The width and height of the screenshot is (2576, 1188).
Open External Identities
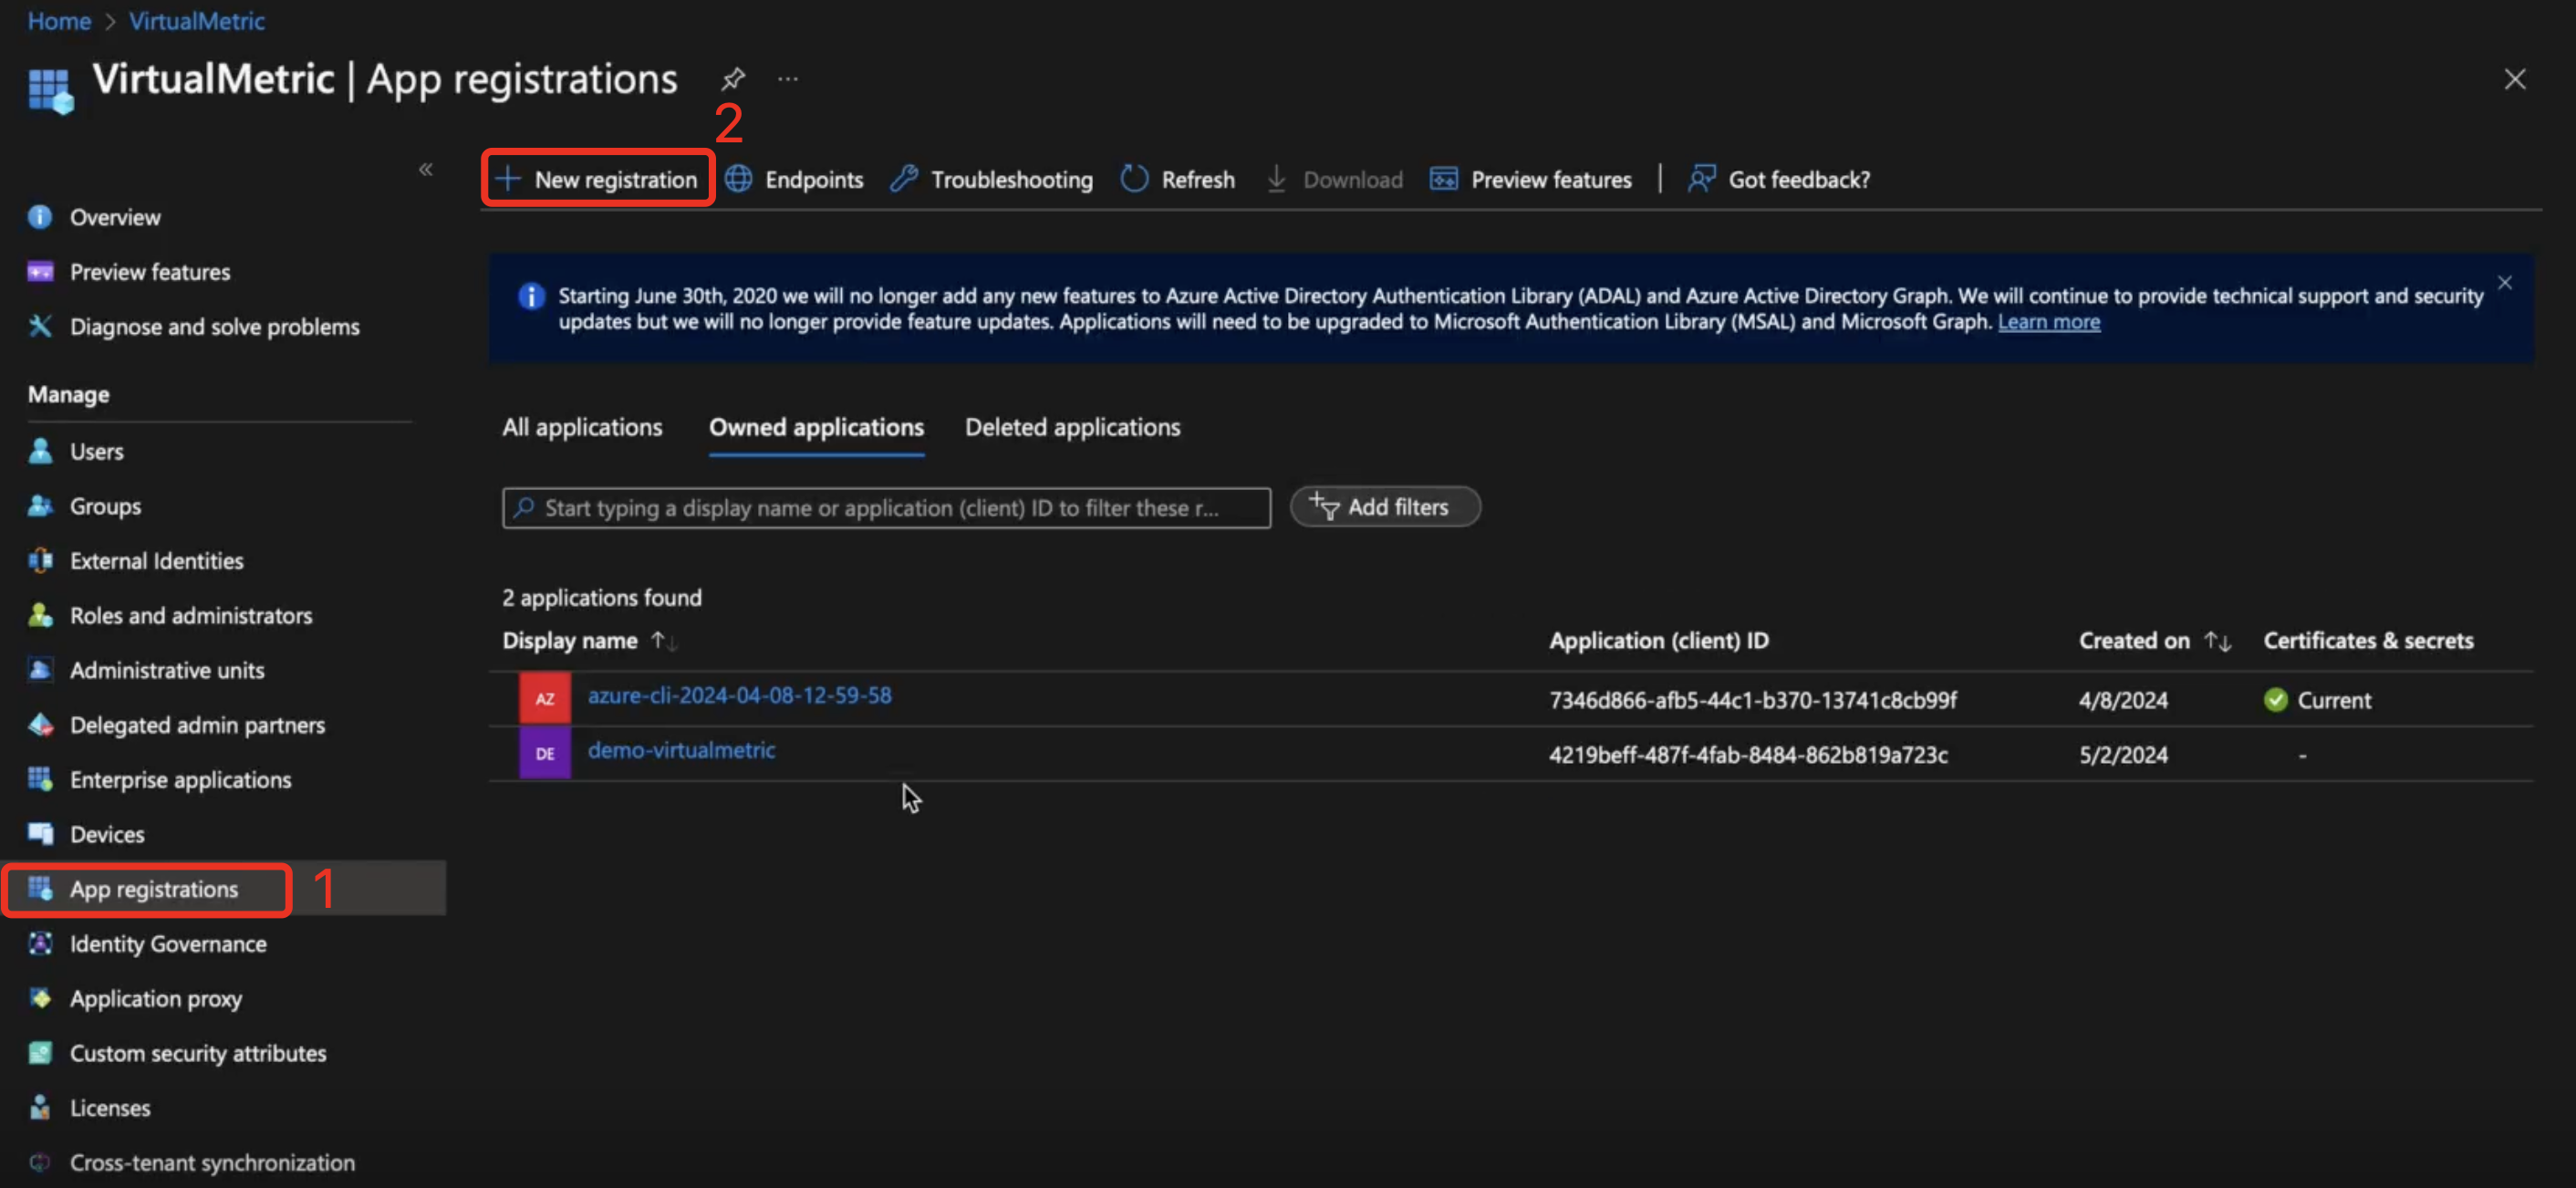(156, 561)
